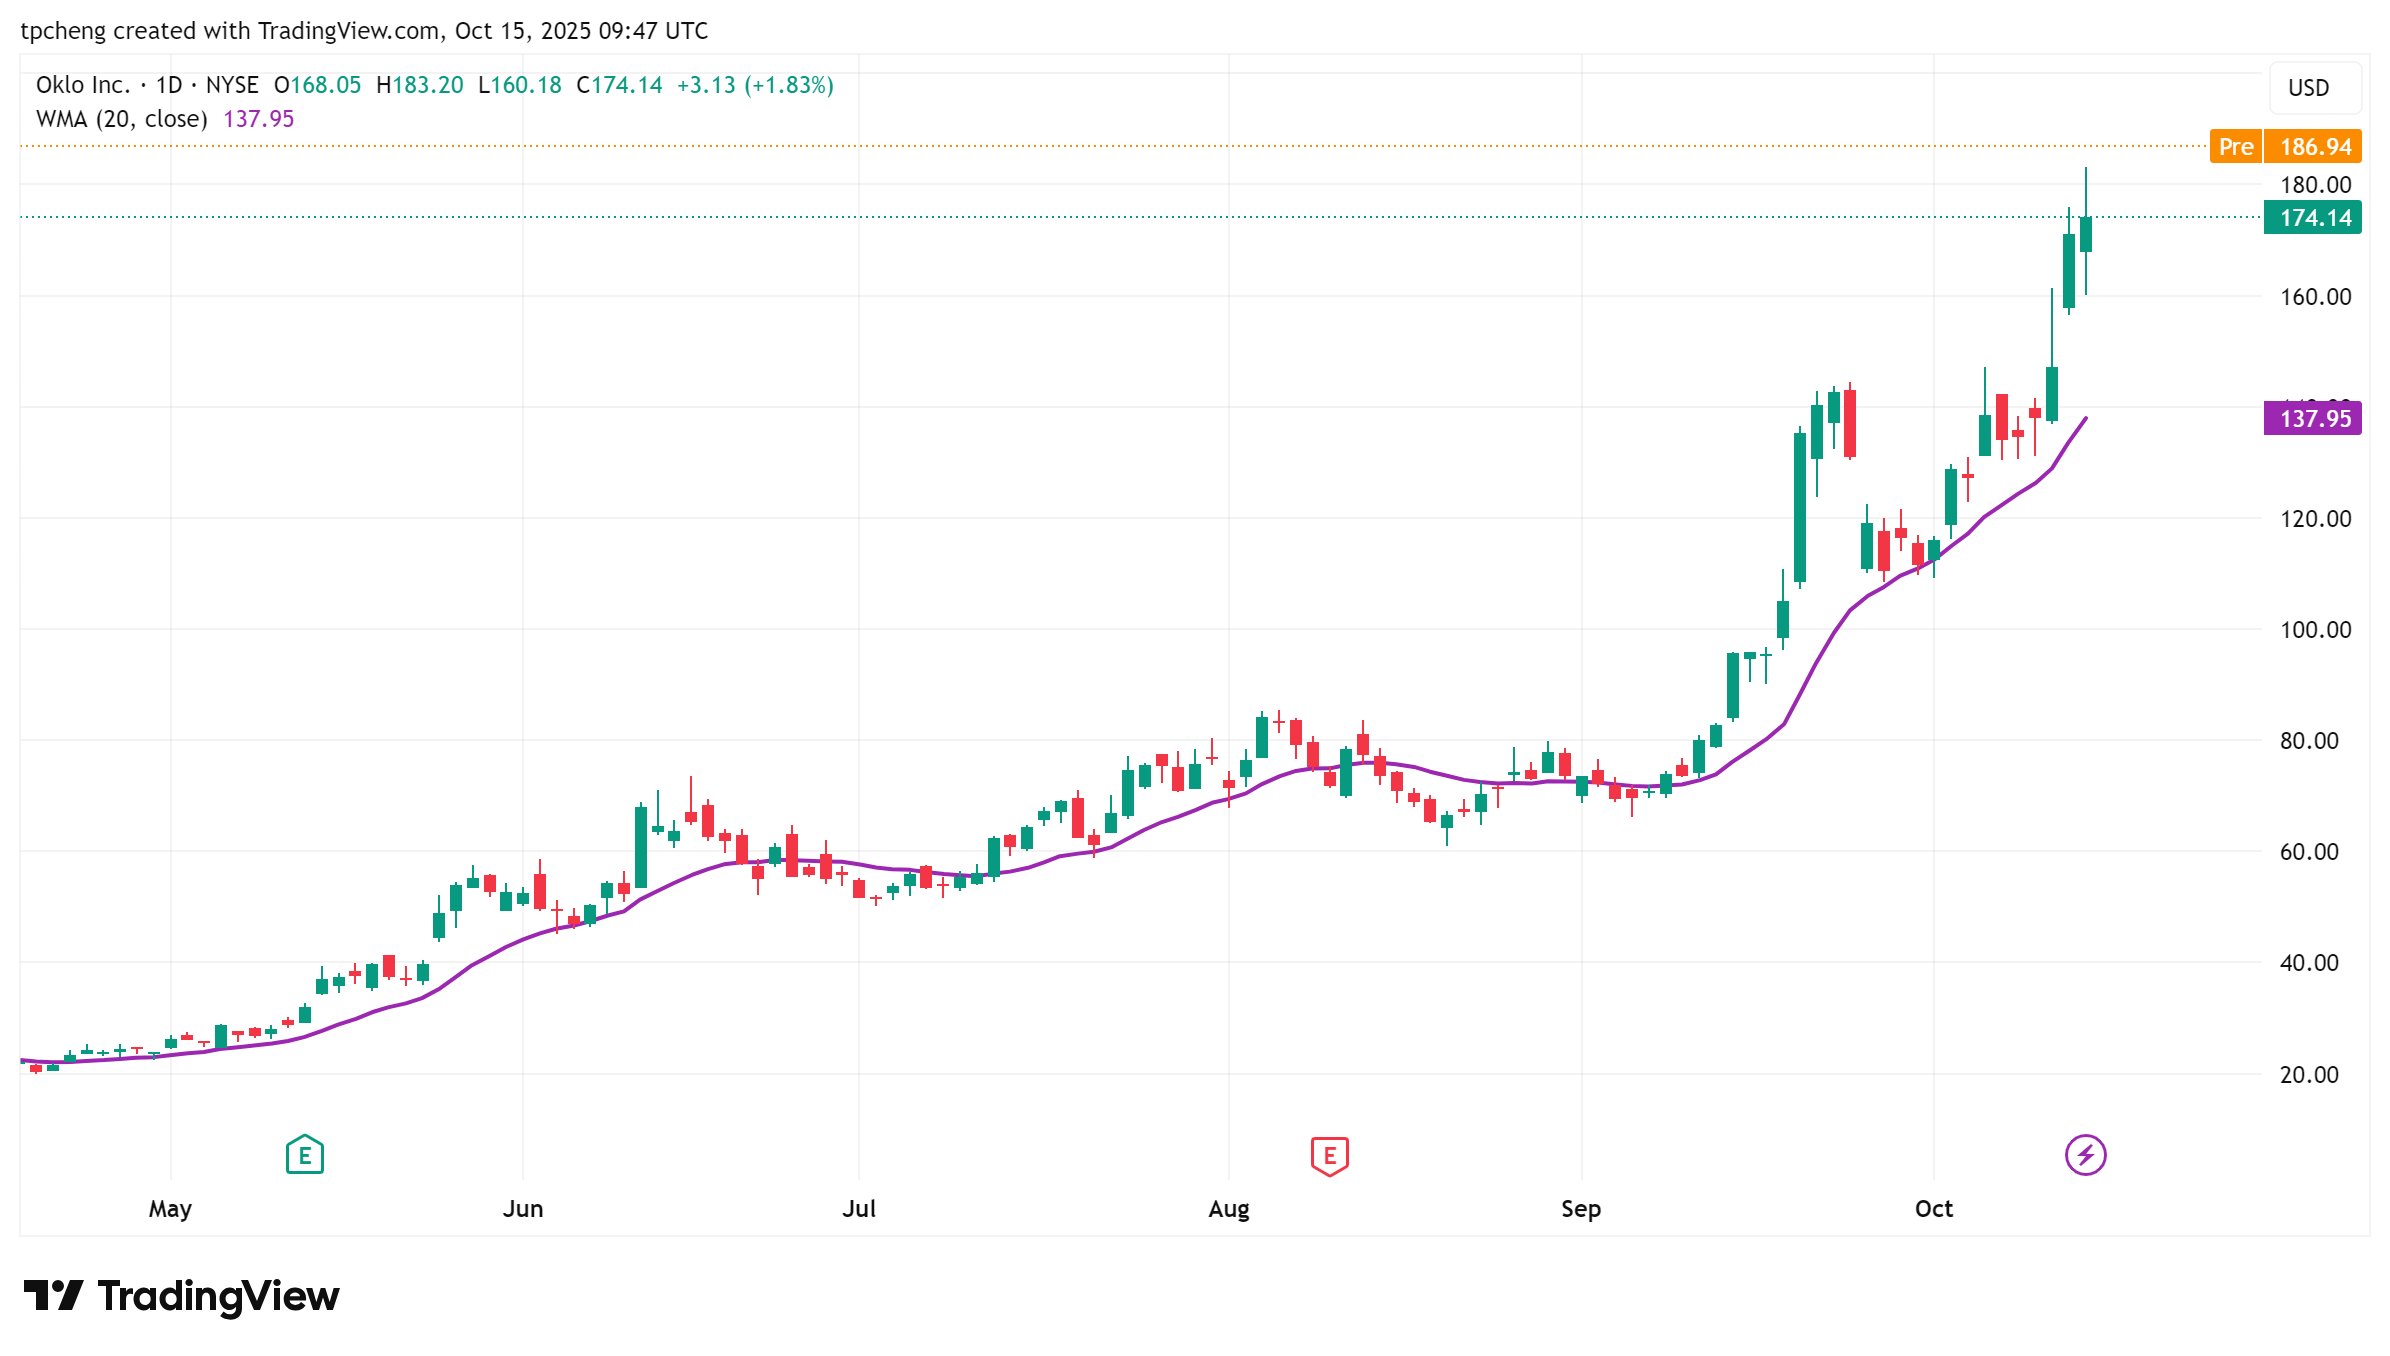The width and height of the screenshot is (2390, 1356).
Task: Click the +3.13 (+1.83%) change value
Action: 755,85
